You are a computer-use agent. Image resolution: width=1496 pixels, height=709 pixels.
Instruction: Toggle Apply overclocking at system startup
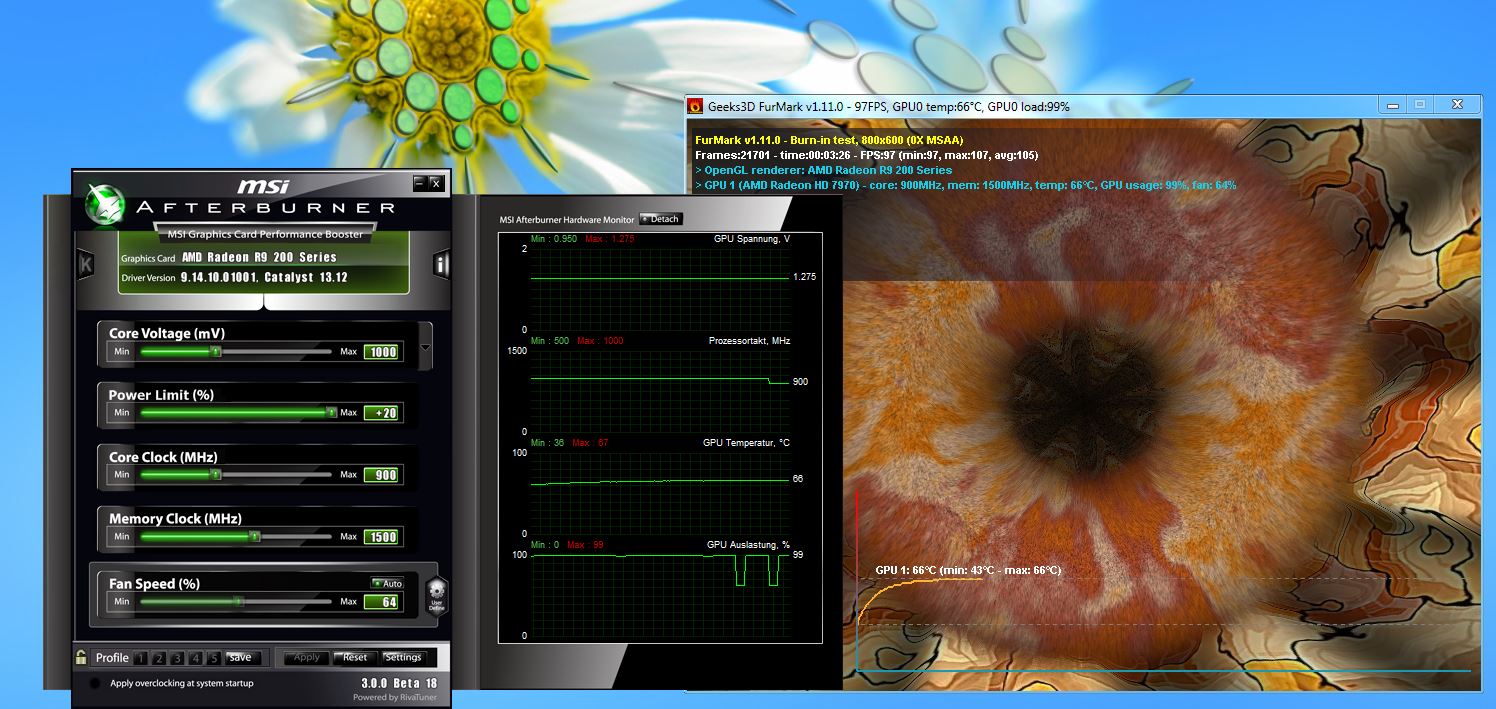(x=95, y=683)
